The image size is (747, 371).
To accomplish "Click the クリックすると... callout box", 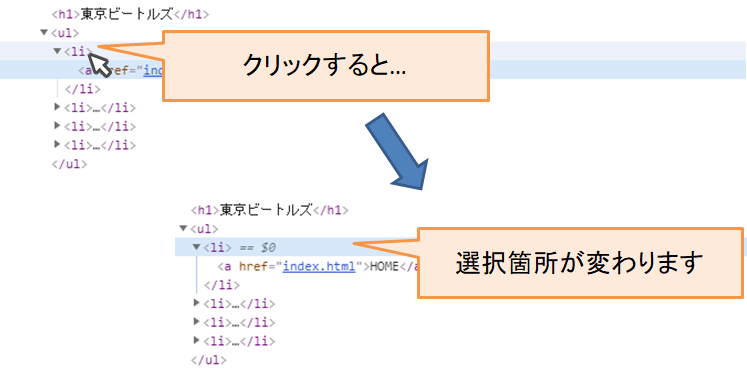I will click(x=326, y=66).
